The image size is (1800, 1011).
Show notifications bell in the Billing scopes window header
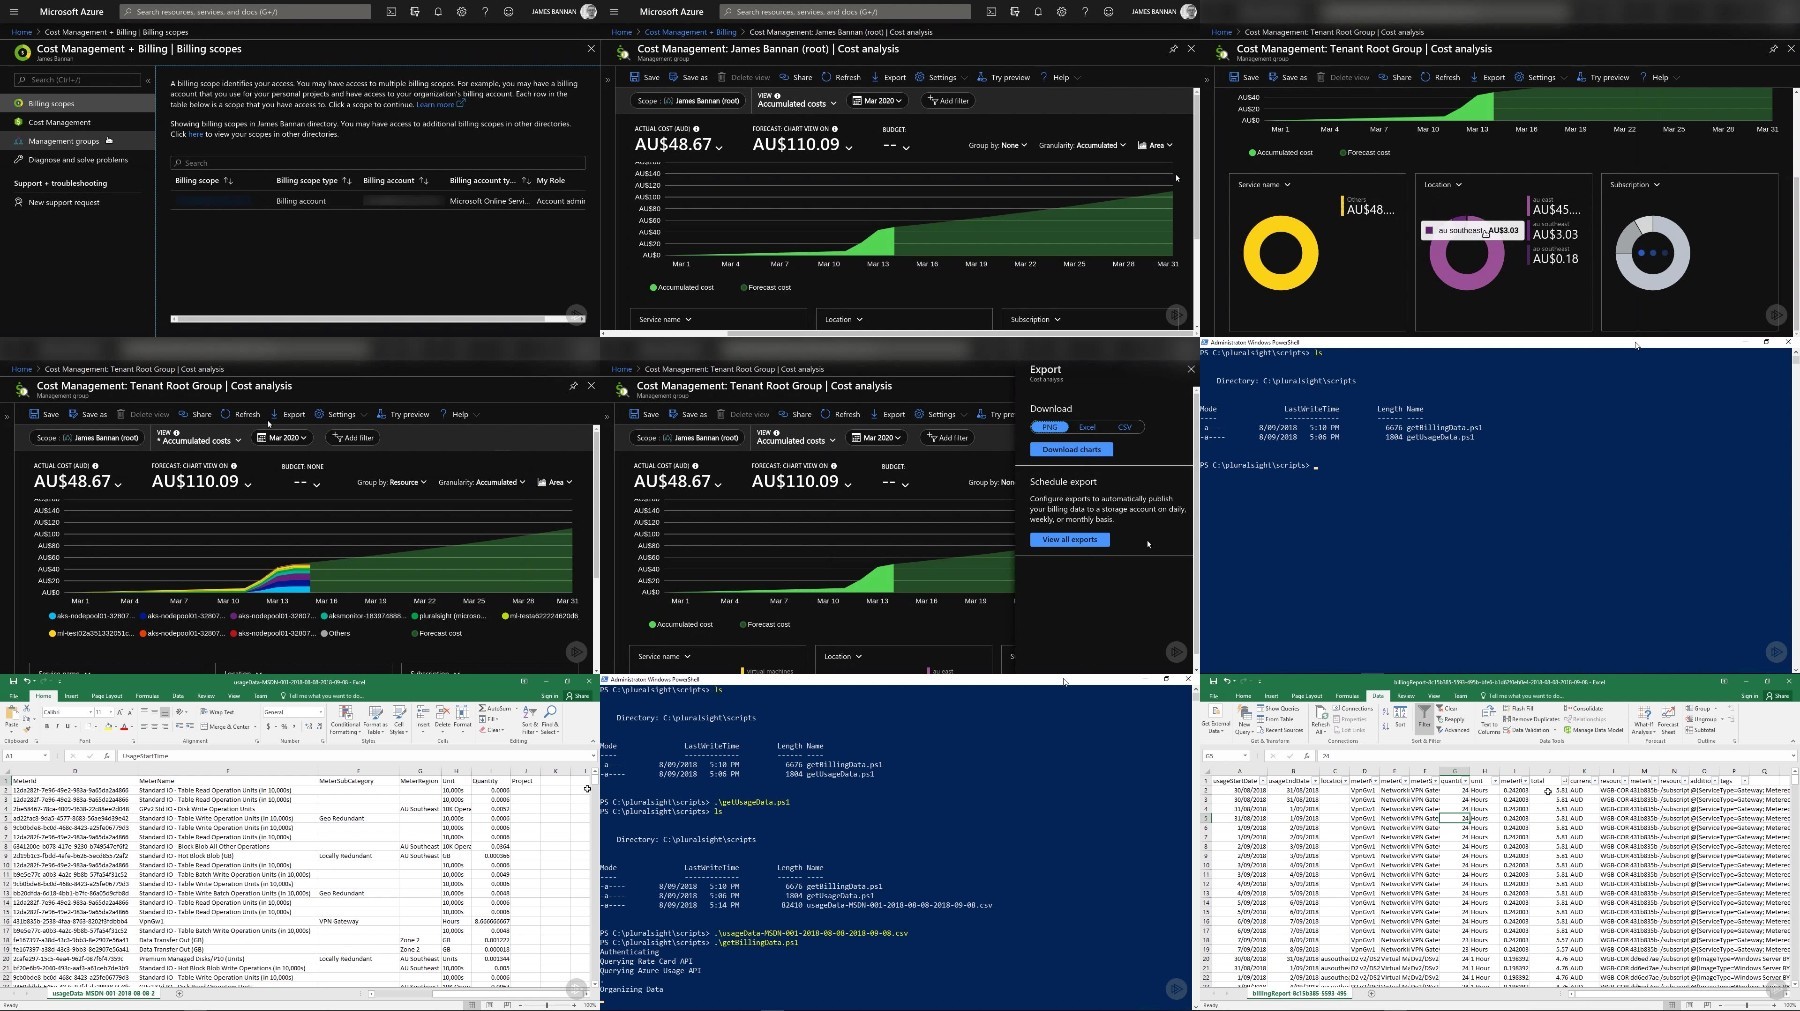point(438,12)
